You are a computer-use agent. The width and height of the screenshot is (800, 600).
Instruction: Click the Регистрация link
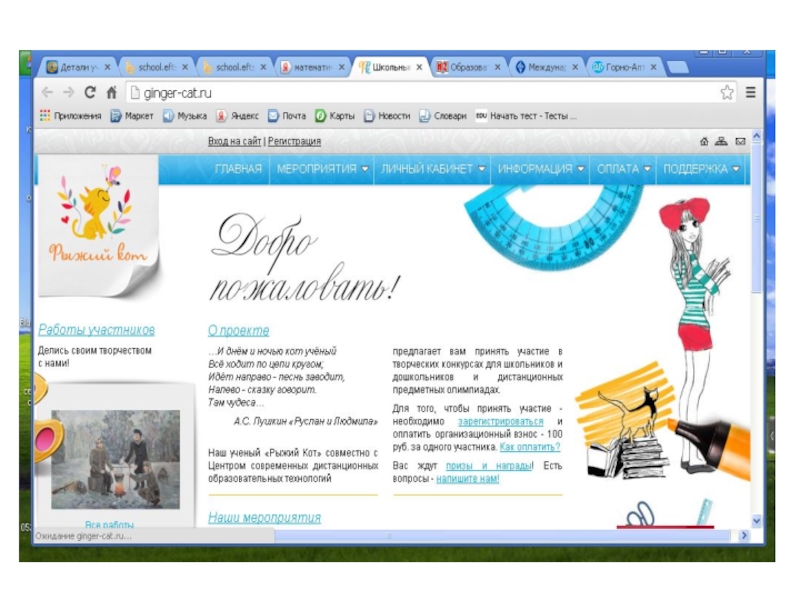point(294,141)
